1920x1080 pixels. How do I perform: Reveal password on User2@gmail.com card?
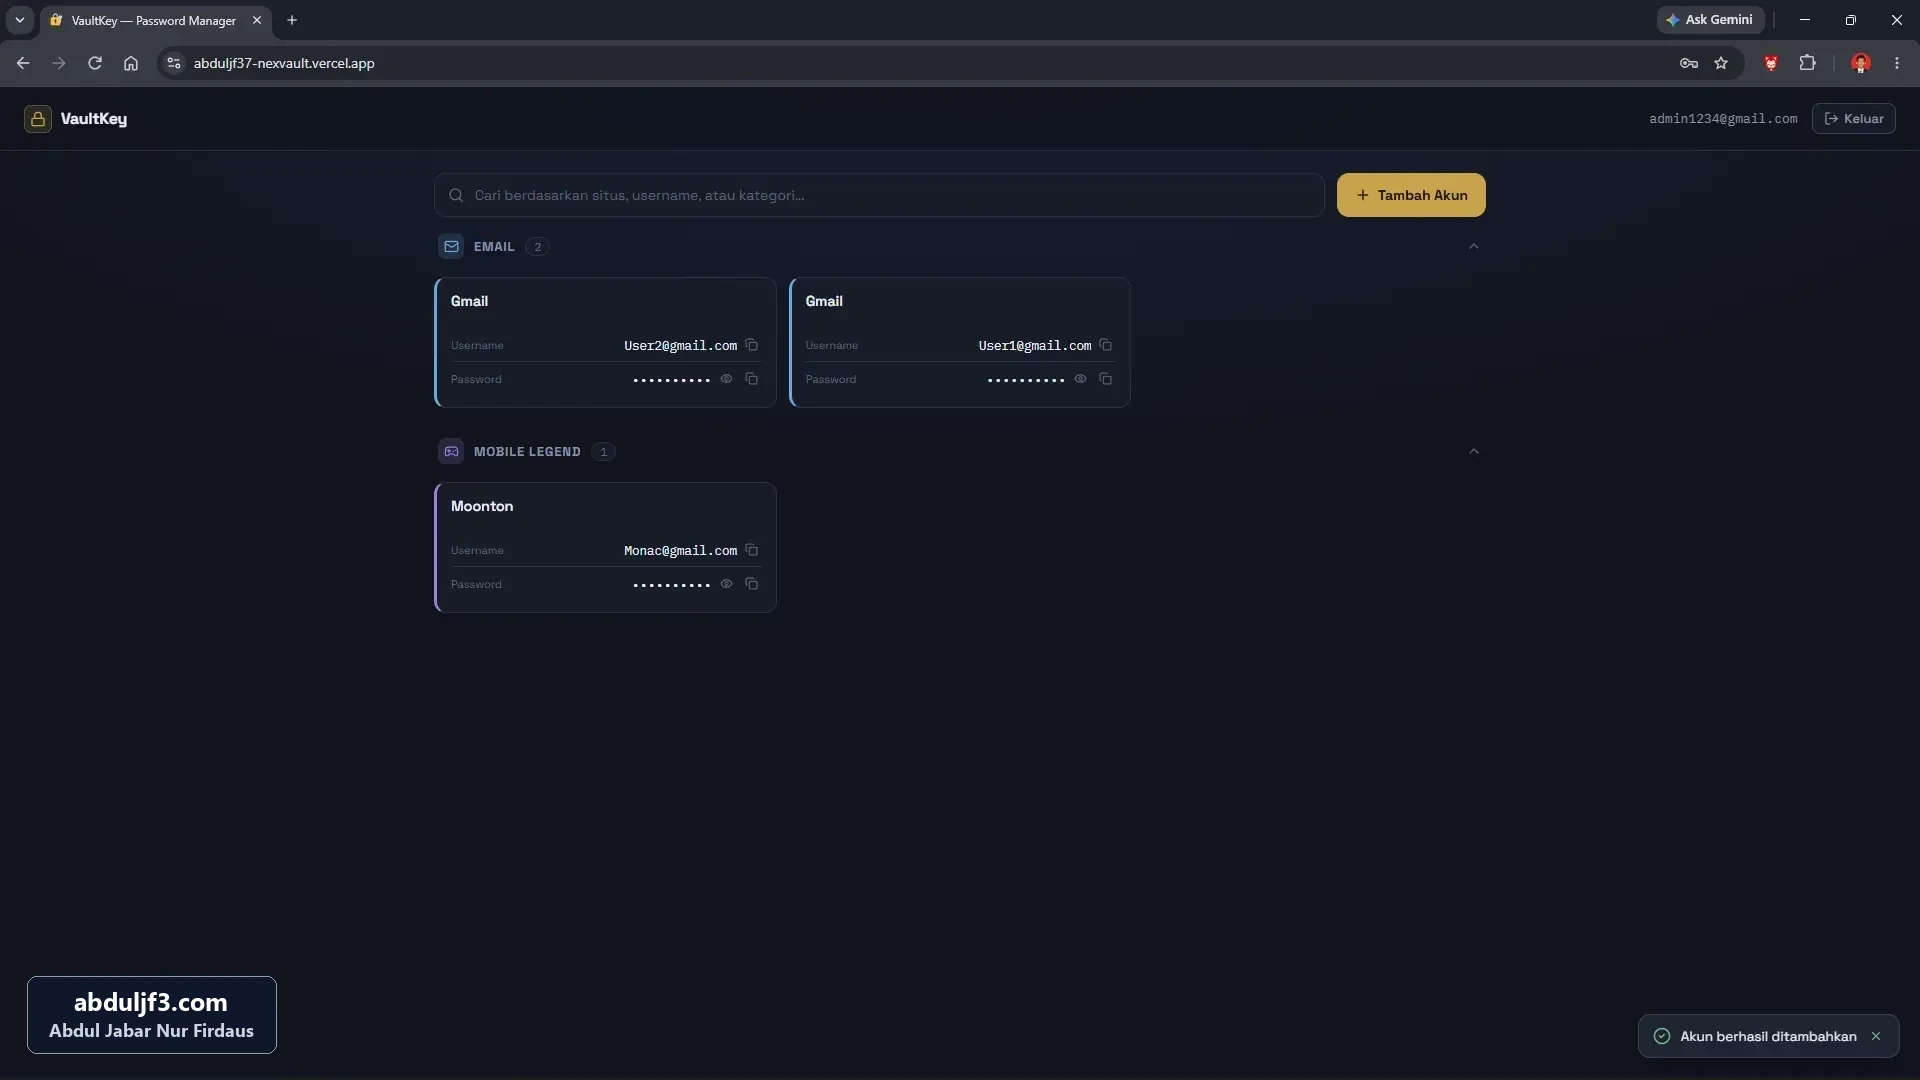pyautogui.click(x=726, y=379)
